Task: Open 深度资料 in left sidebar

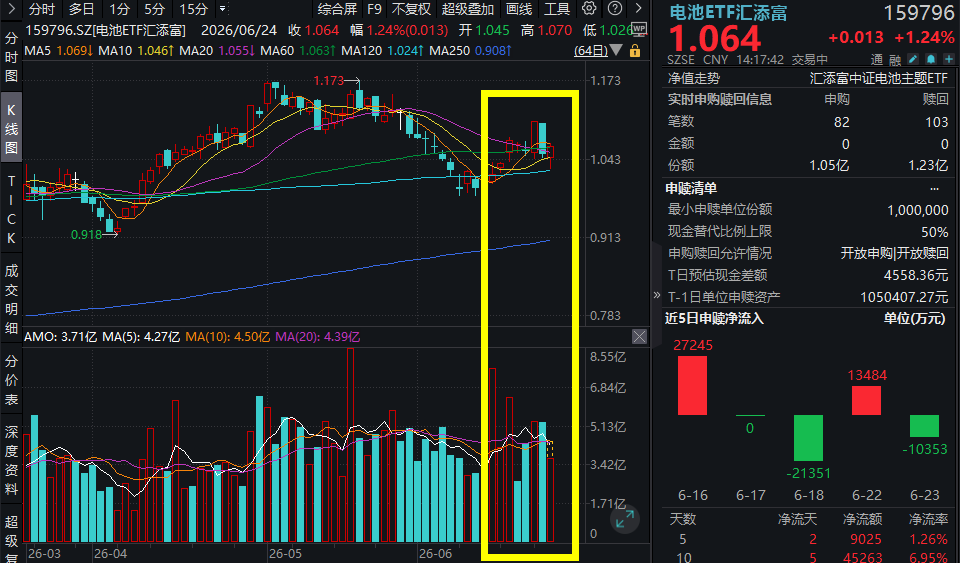Action: point(11,460)
